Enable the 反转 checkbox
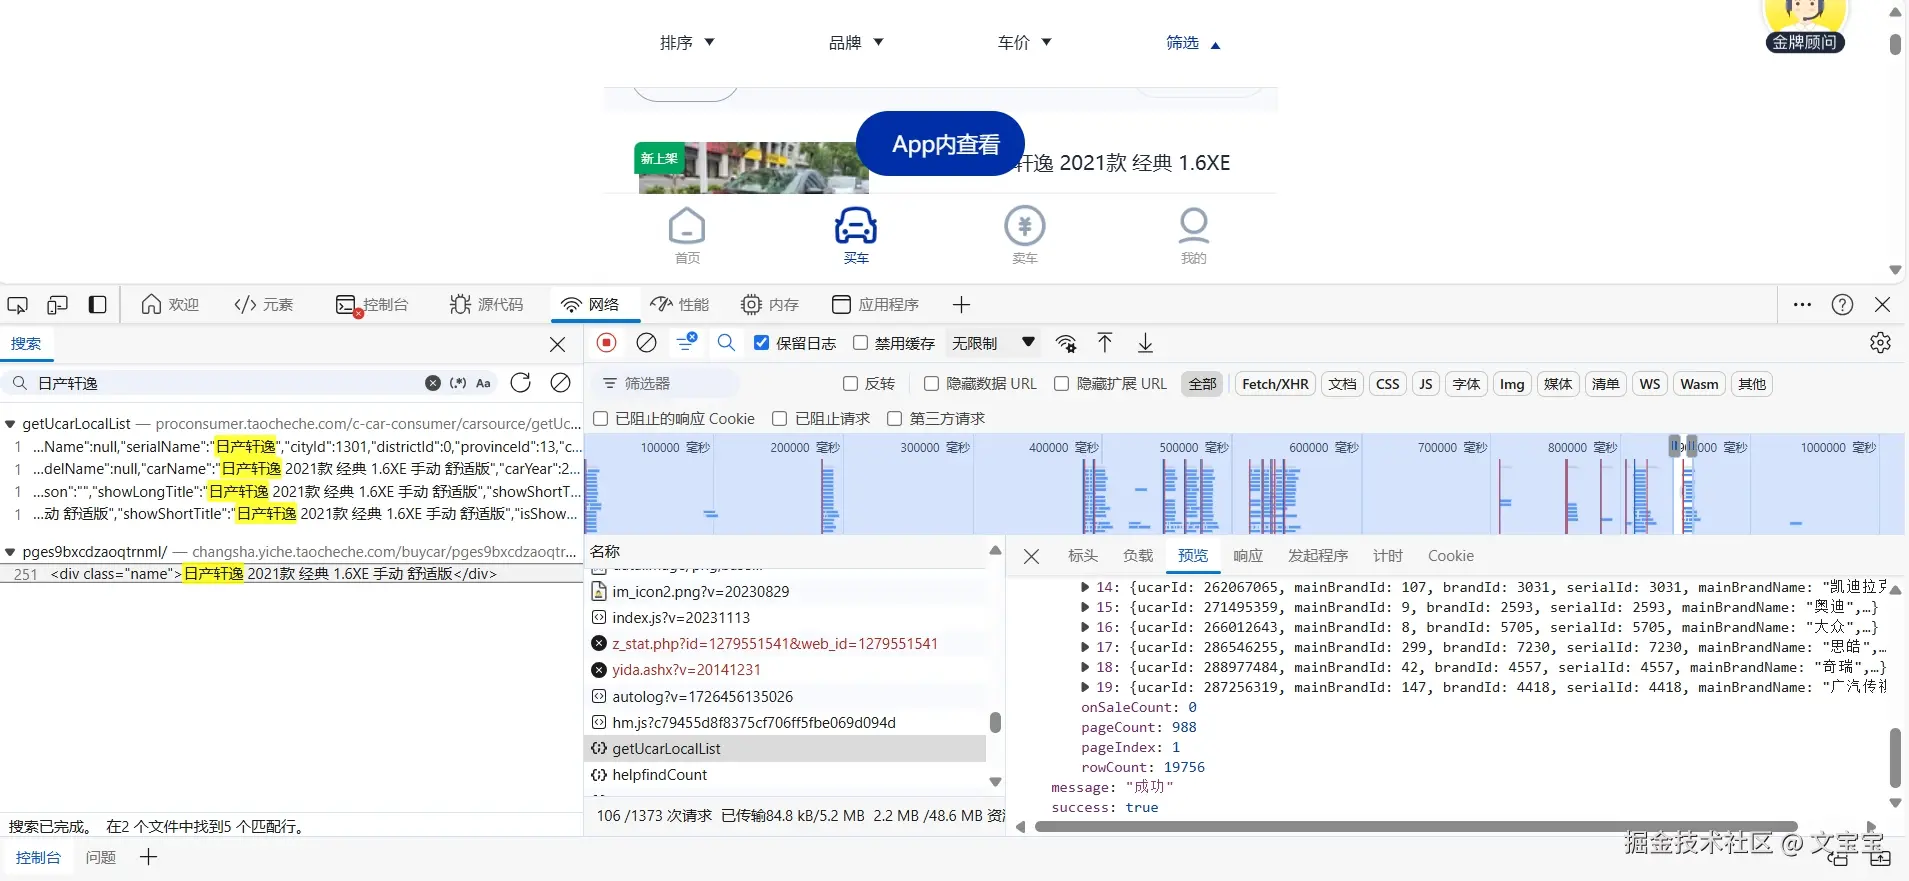1909x881 pixels. 850,384
